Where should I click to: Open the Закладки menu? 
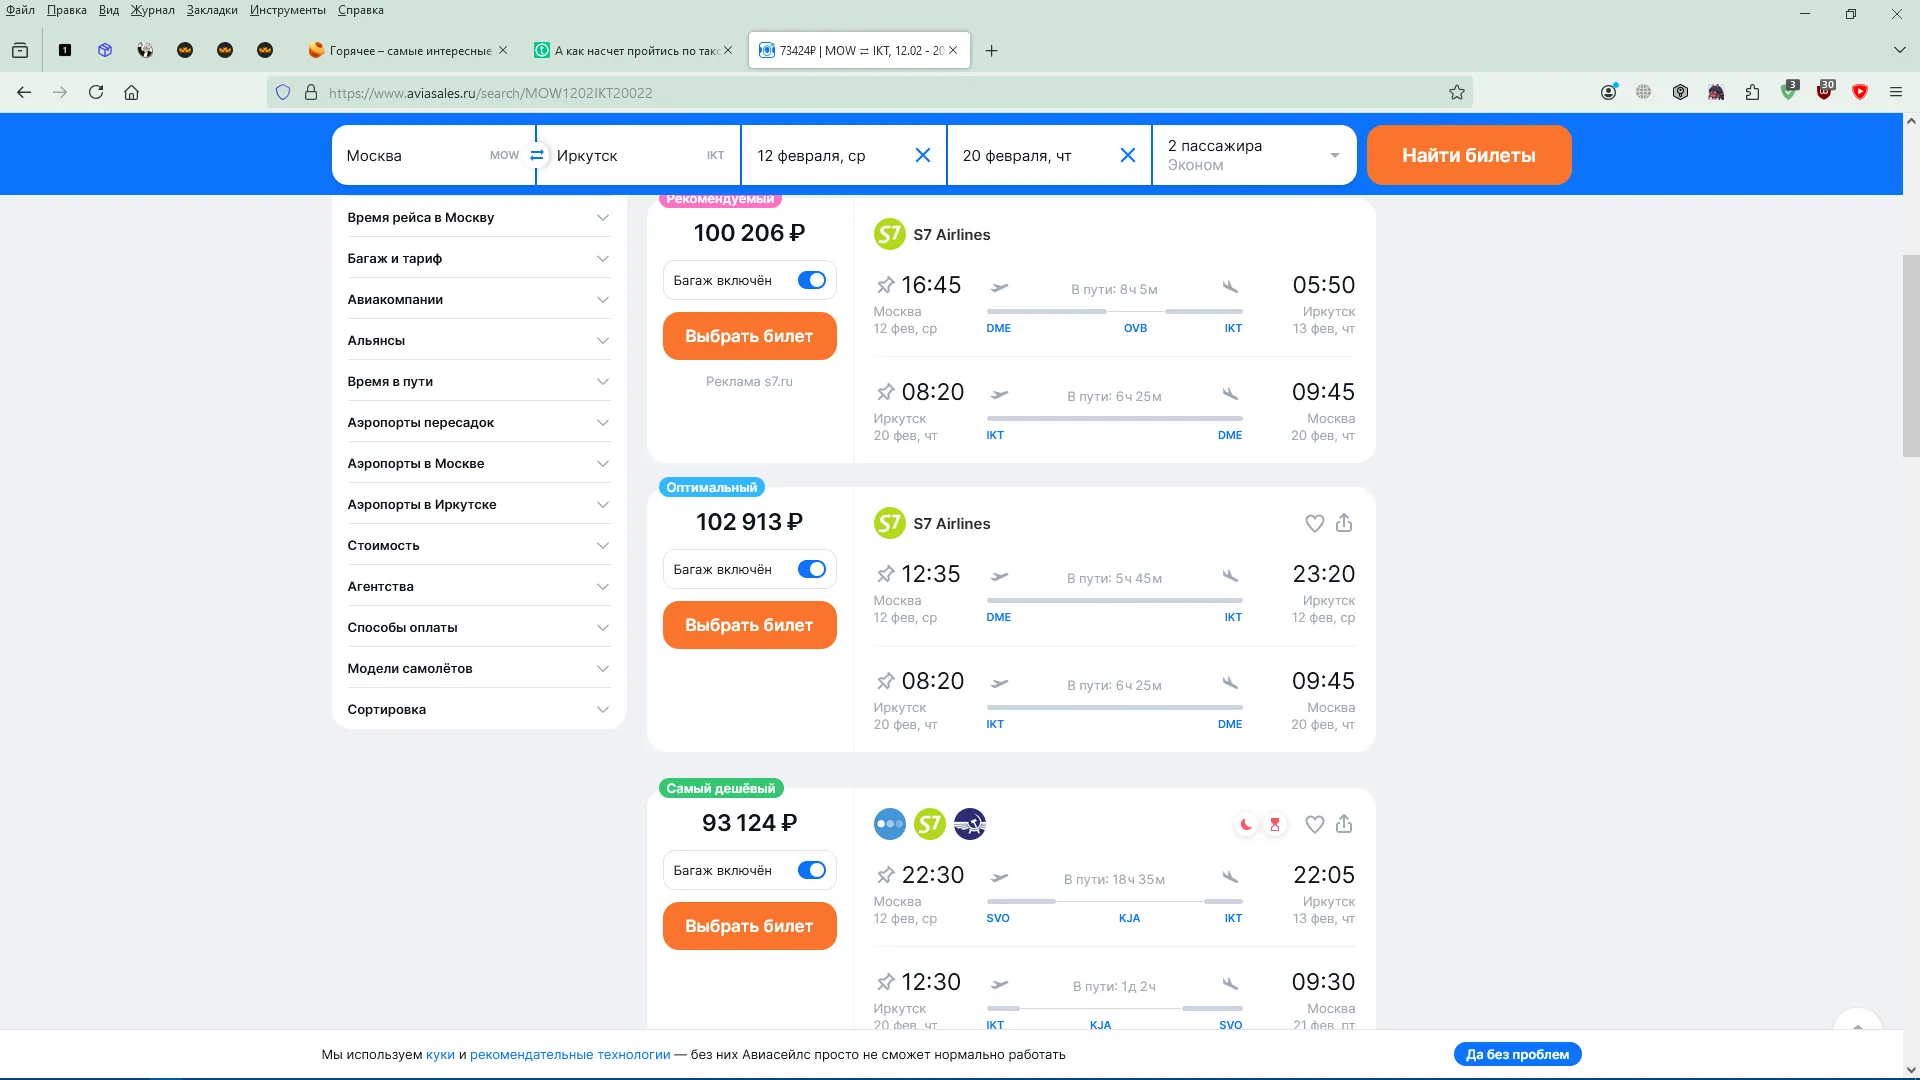coord(212,10)
